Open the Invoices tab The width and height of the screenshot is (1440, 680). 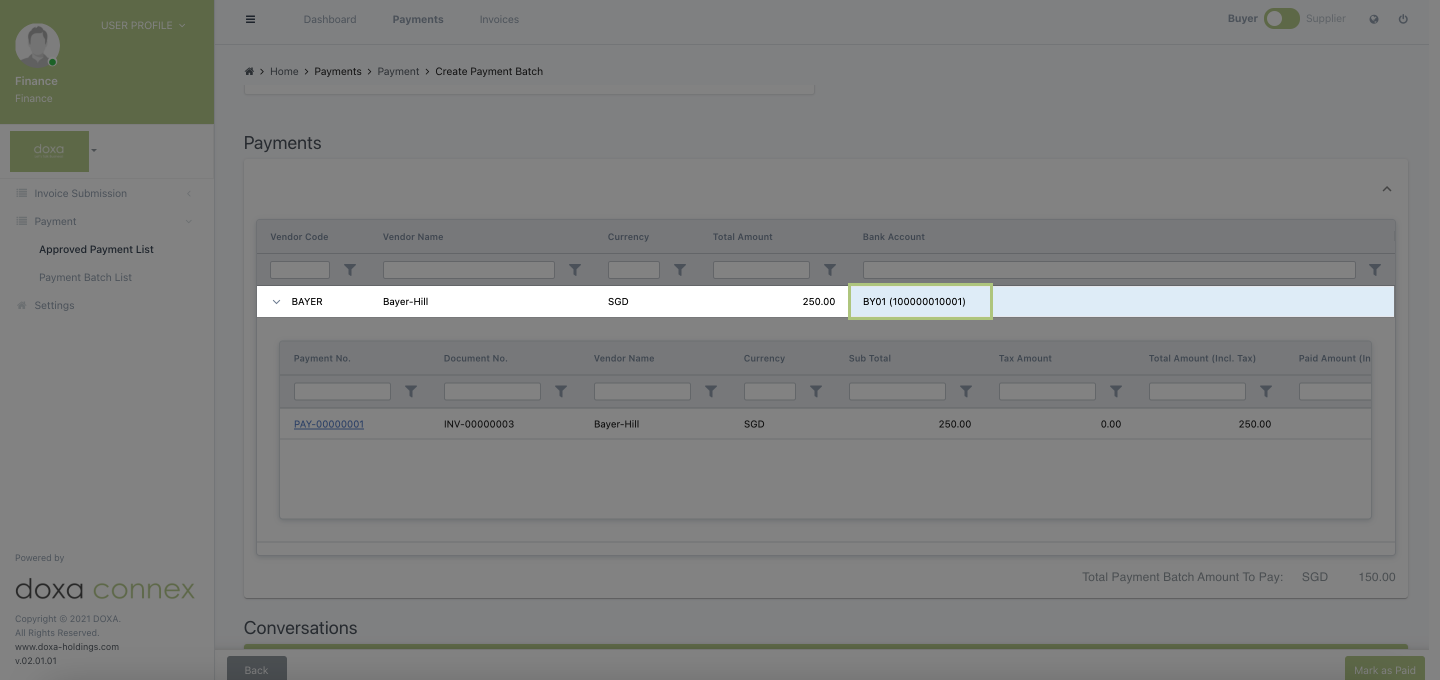pos(499,19)
